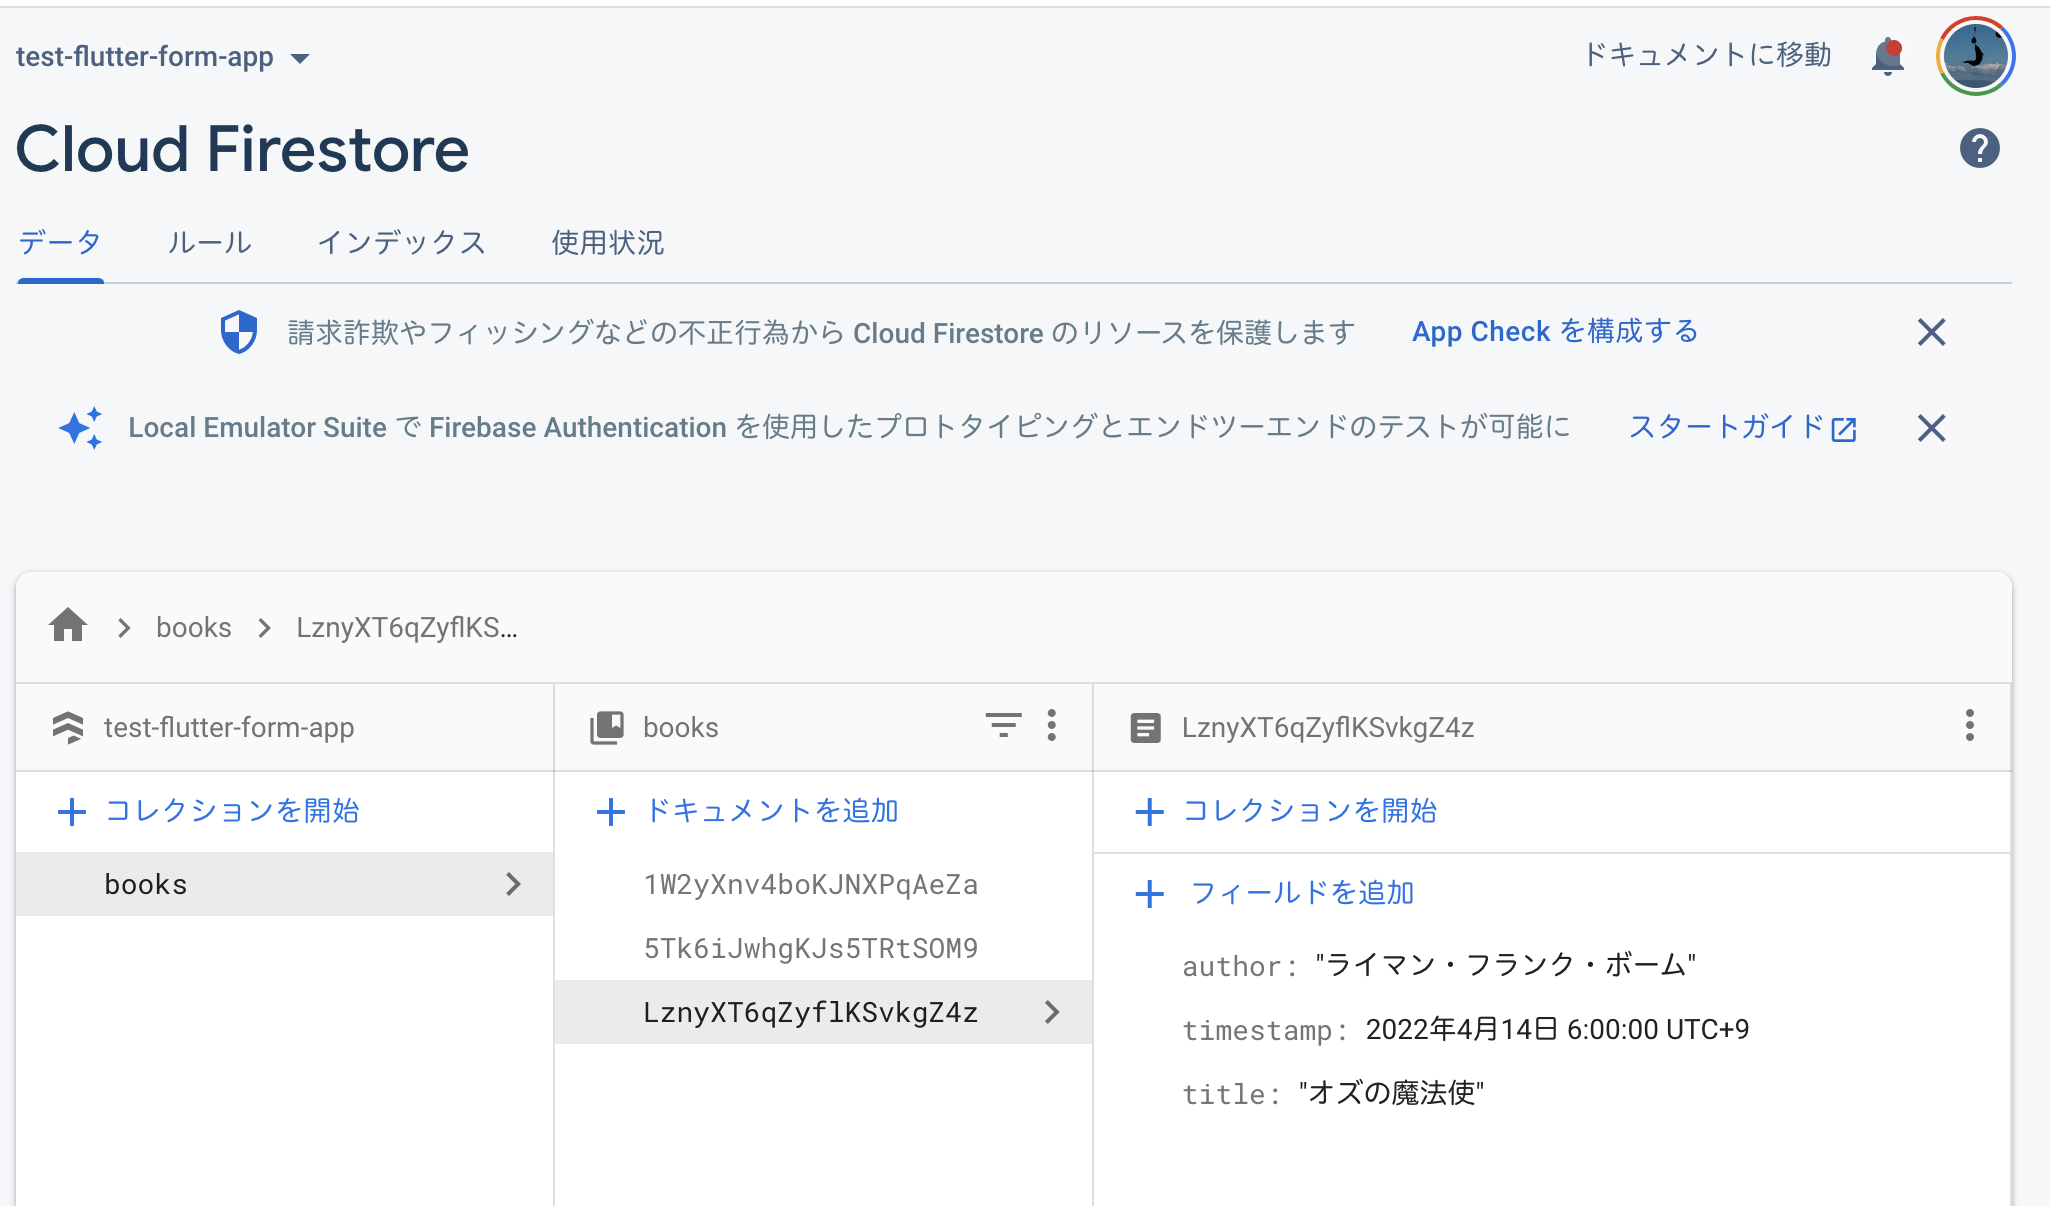Click the help question mark icon
Screen dimensions: 2050x1206
tap(1979, 148)
